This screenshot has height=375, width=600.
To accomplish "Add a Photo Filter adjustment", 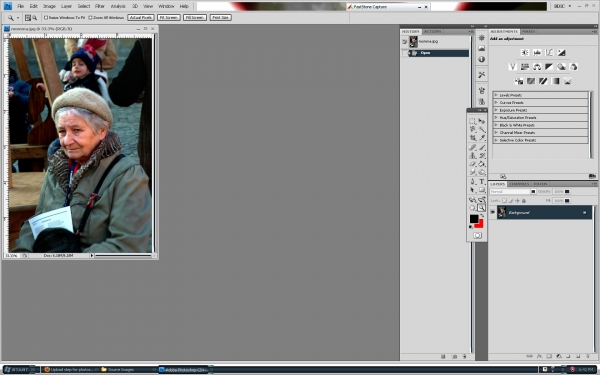I will pos(561,67).
